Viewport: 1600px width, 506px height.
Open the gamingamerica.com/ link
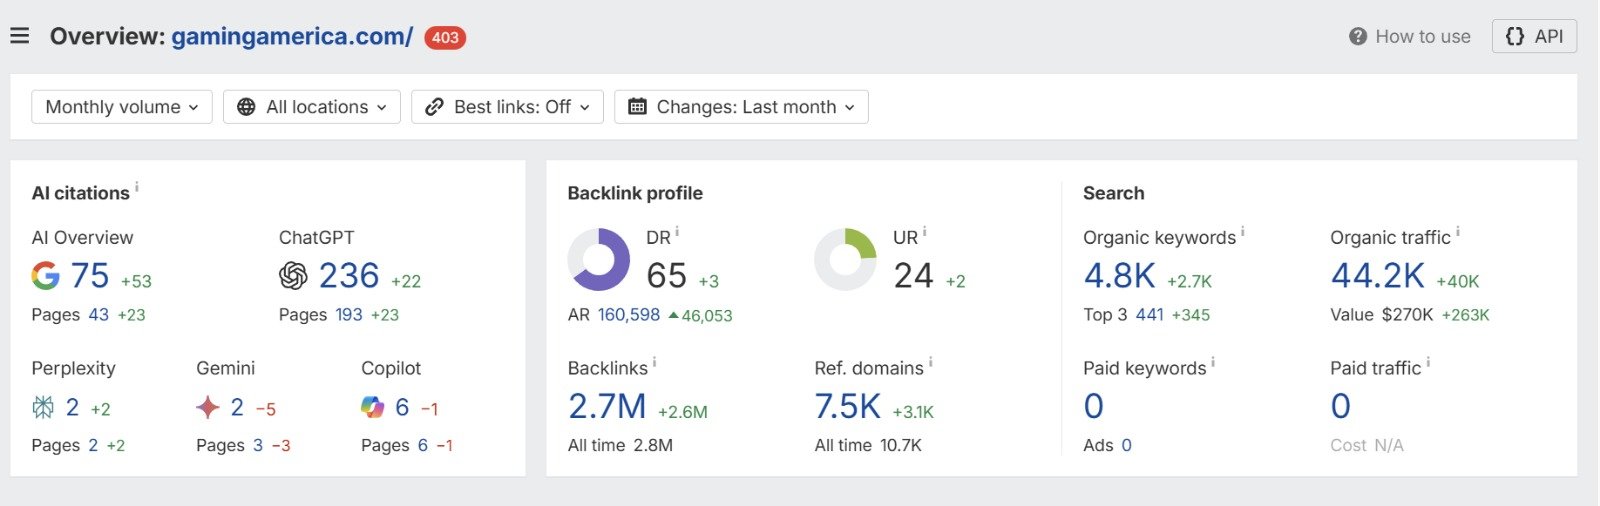291,36
